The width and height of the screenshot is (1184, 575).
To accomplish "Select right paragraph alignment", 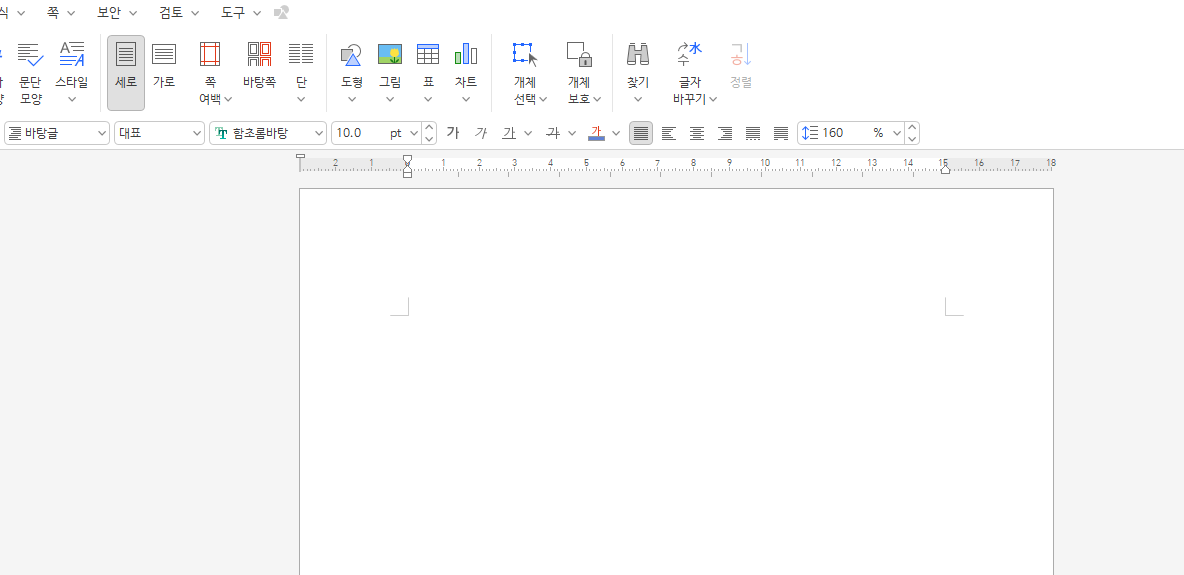I will point(725,133).
